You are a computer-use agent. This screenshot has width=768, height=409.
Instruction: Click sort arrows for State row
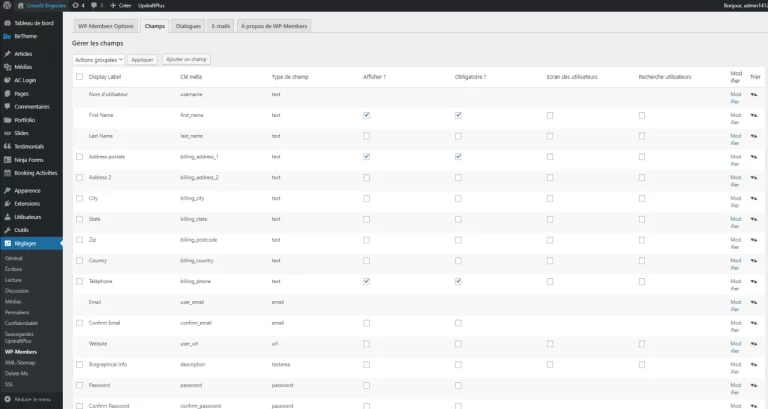753,219
